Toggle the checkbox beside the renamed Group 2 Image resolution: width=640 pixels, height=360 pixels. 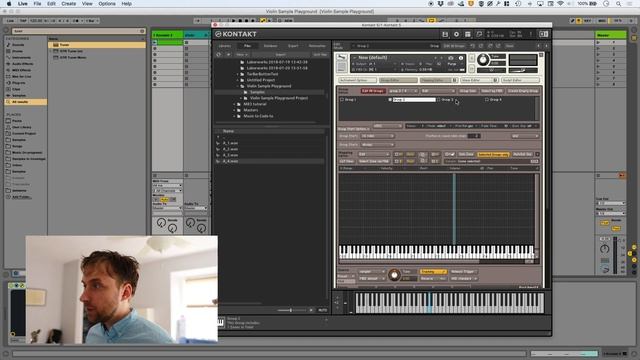pyautogui.click(x=390, y=100)
